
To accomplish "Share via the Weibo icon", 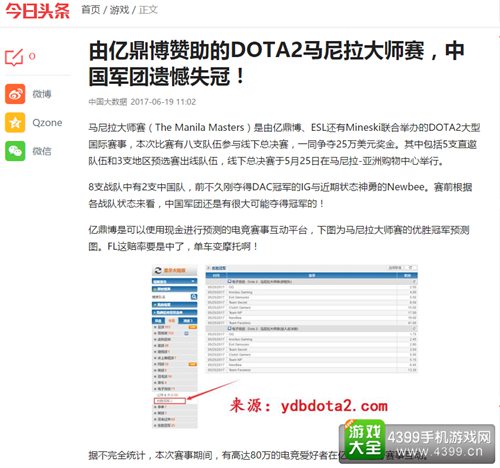I will [x=15, y=94].
